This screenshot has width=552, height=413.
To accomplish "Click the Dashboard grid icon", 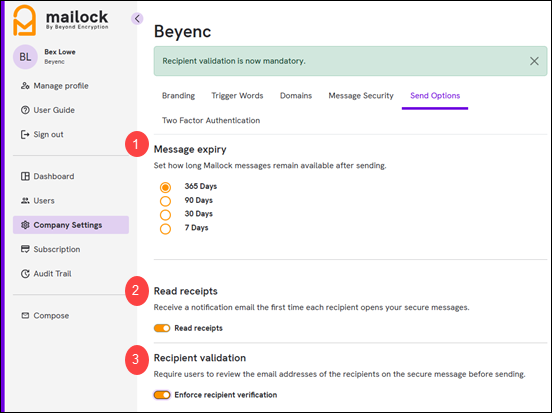I will coord(25,176).
